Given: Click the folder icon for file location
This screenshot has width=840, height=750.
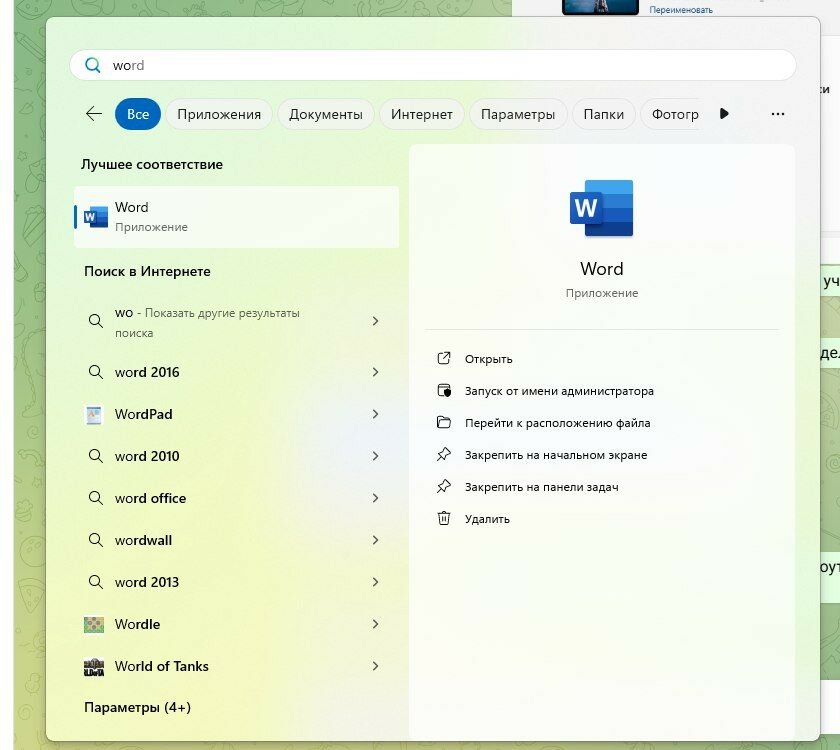Looking at the screenshot, I should [444, 422].
